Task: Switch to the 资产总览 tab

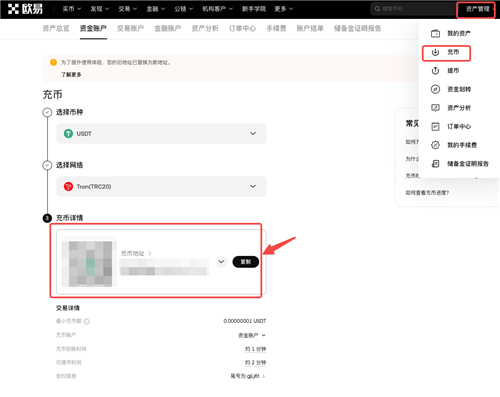Action: click(x=56, y=28)
